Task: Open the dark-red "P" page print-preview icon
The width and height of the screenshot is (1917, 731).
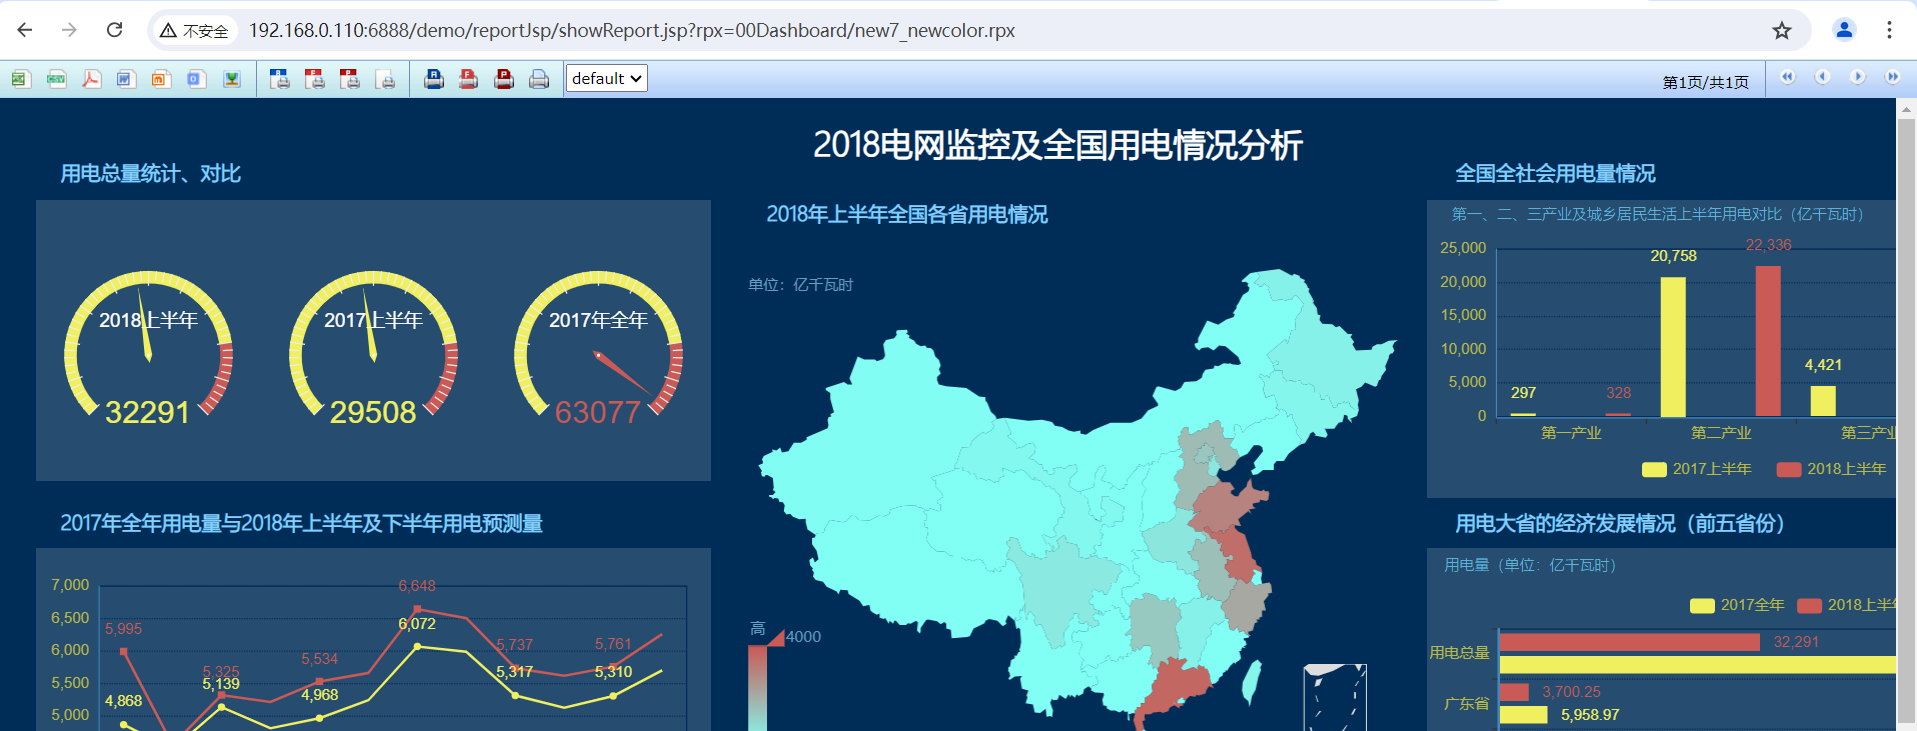Action: (350, 79)
